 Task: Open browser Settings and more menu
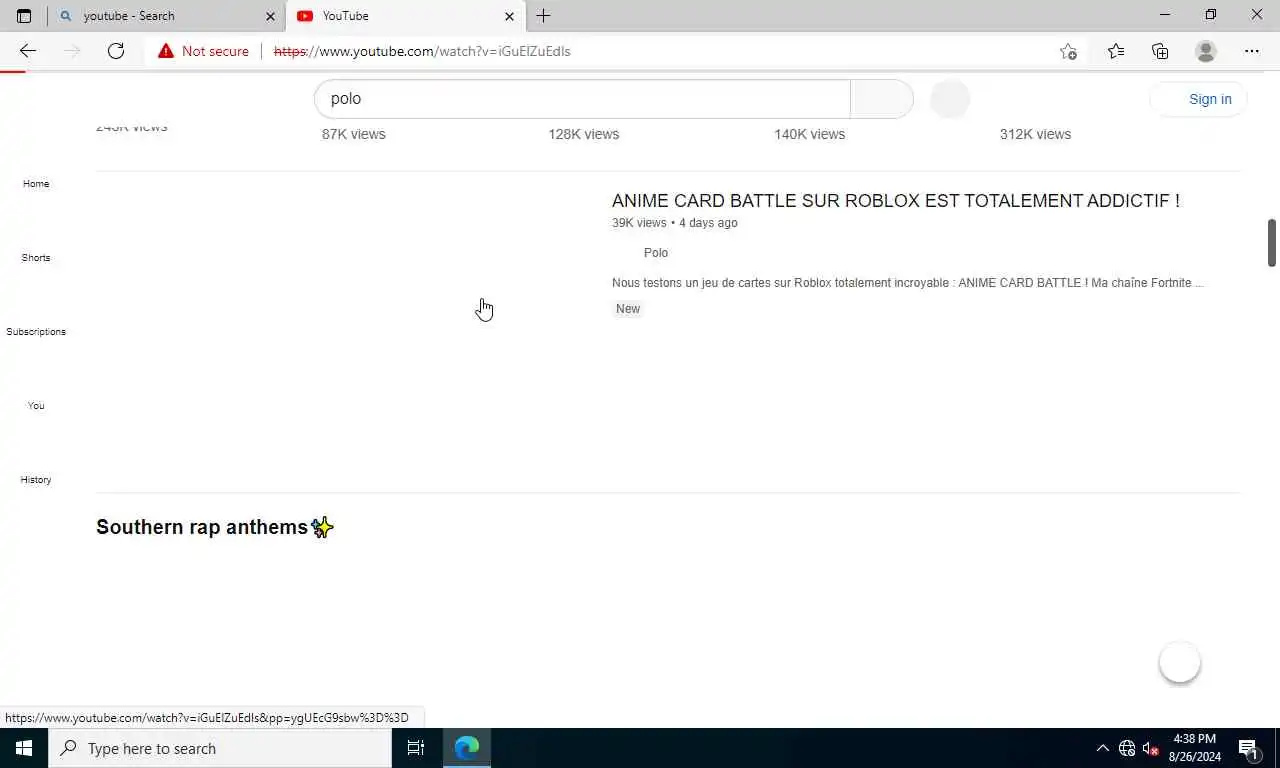point(1252,51)
